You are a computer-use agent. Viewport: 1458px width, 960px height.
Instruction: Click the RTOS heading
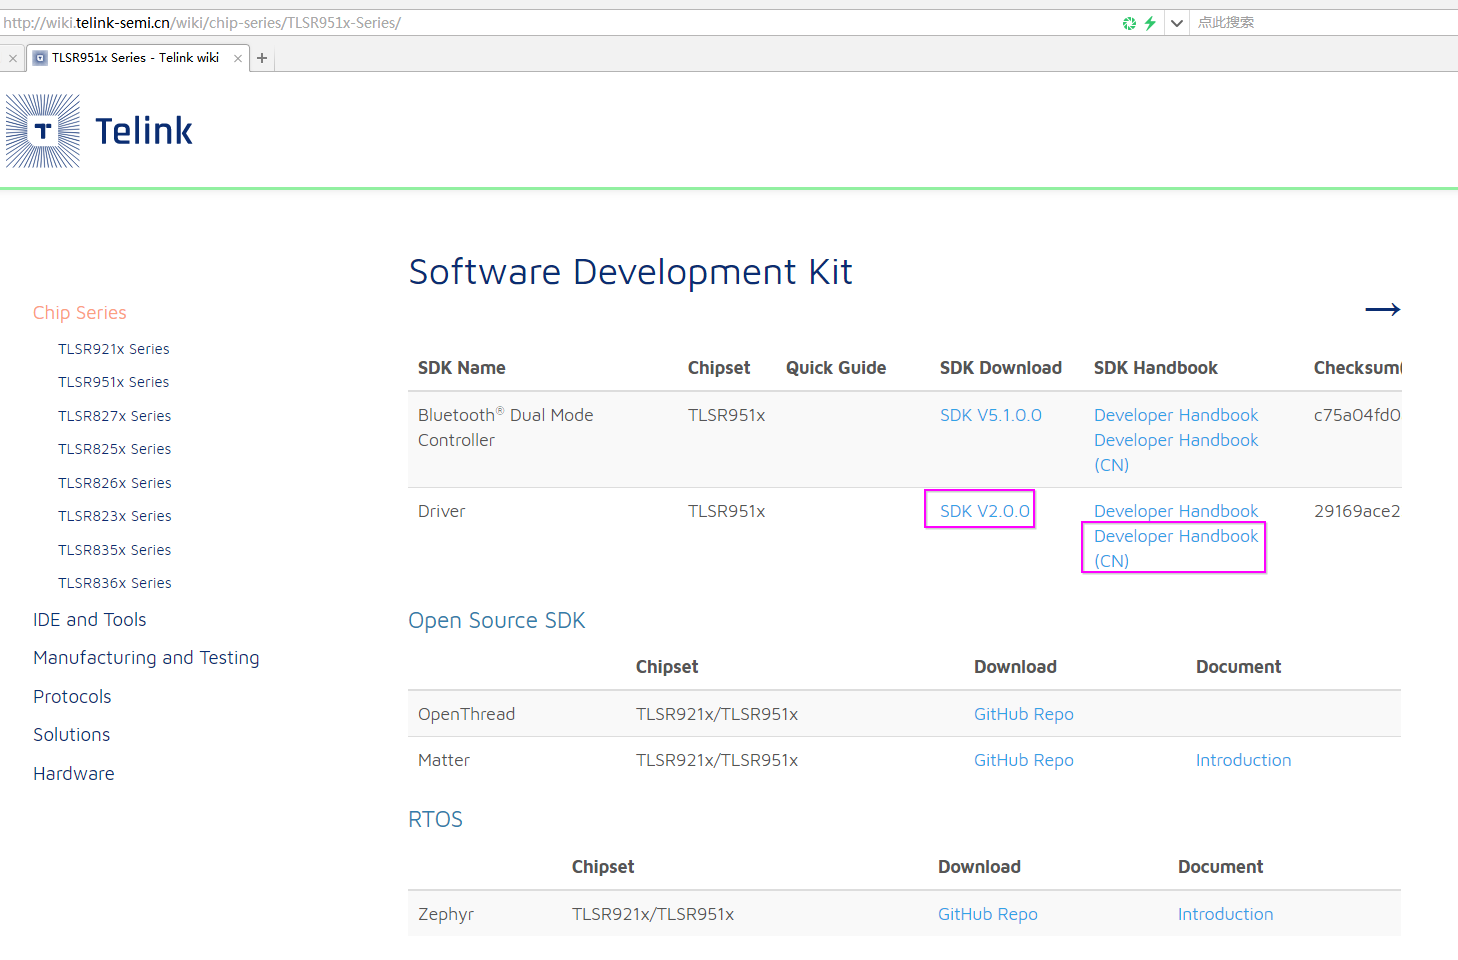click(x=436, y=820)
